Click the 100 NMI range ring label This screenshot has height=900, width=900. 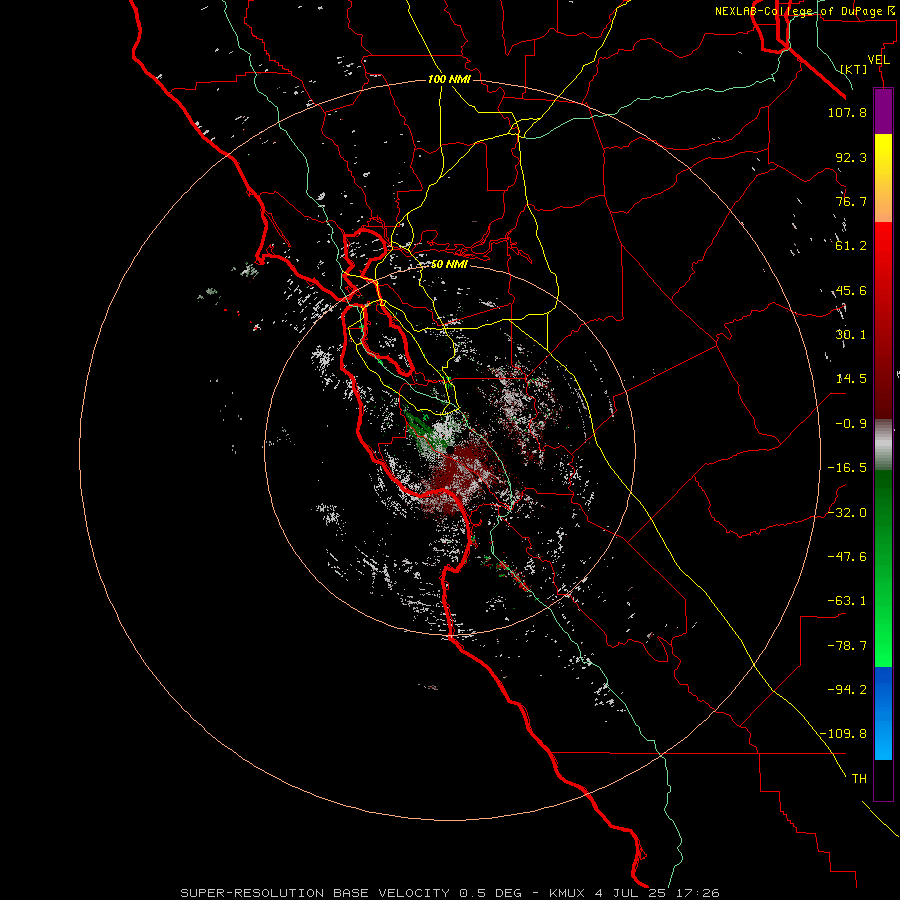[449, 79]
